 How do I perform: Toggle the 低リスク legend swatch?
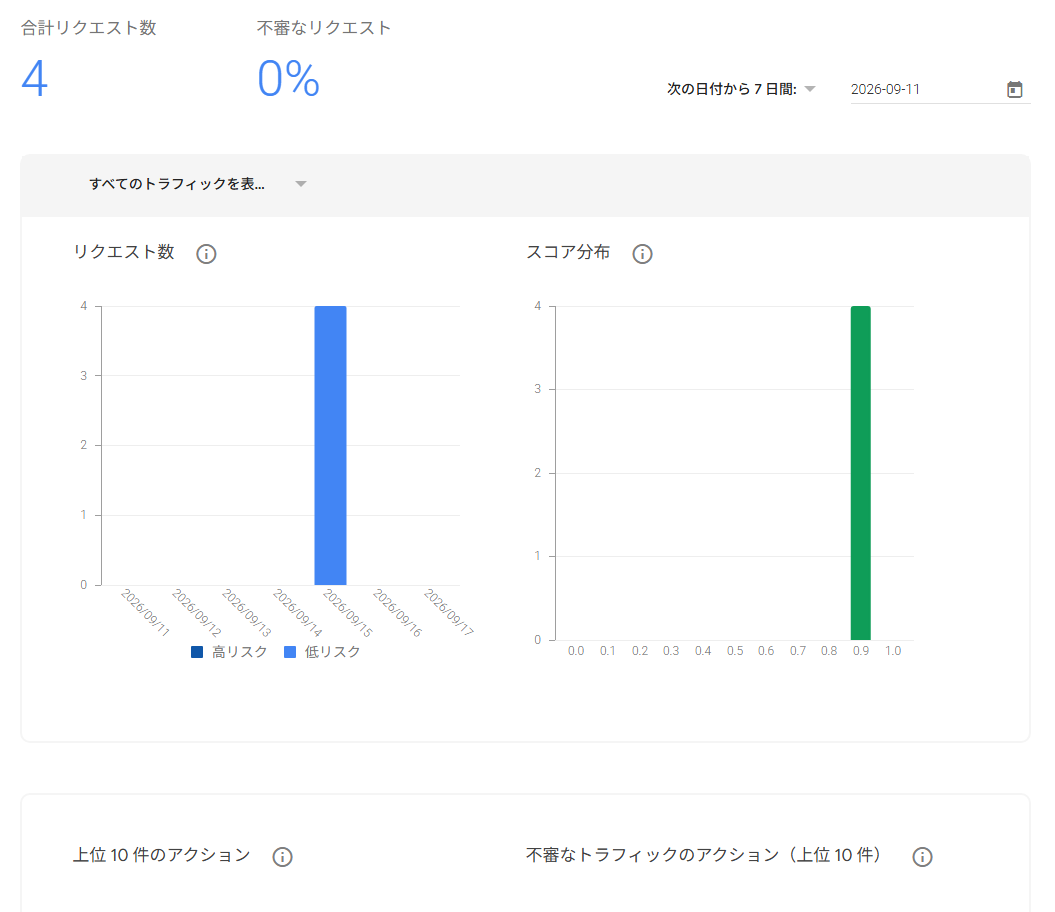(x=290, y=652)
